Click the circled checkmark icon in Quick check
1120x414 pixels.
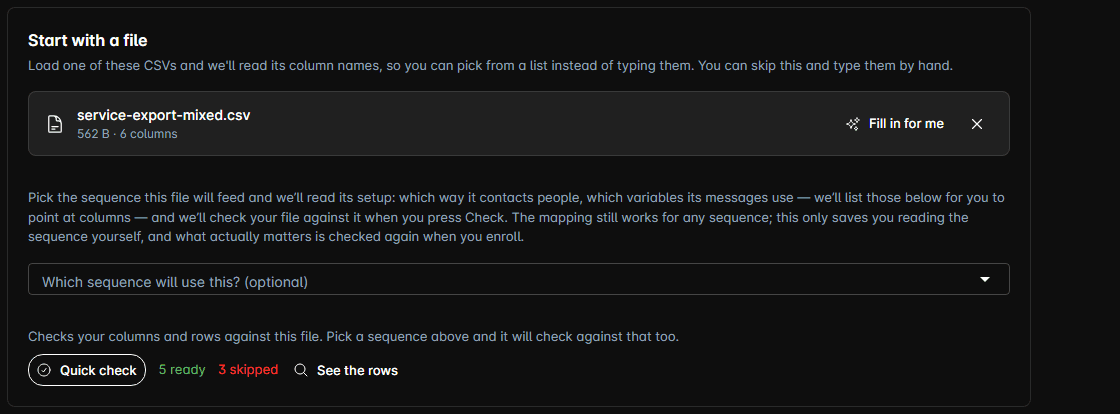44,370
